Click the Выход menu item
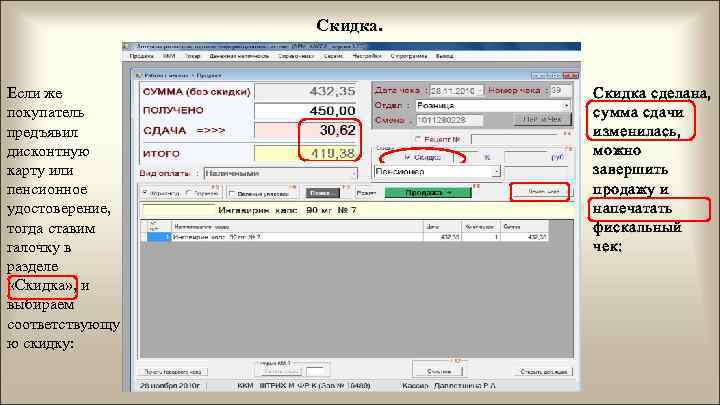The width and height of the screenshot is (720, 405). [444, 56]
